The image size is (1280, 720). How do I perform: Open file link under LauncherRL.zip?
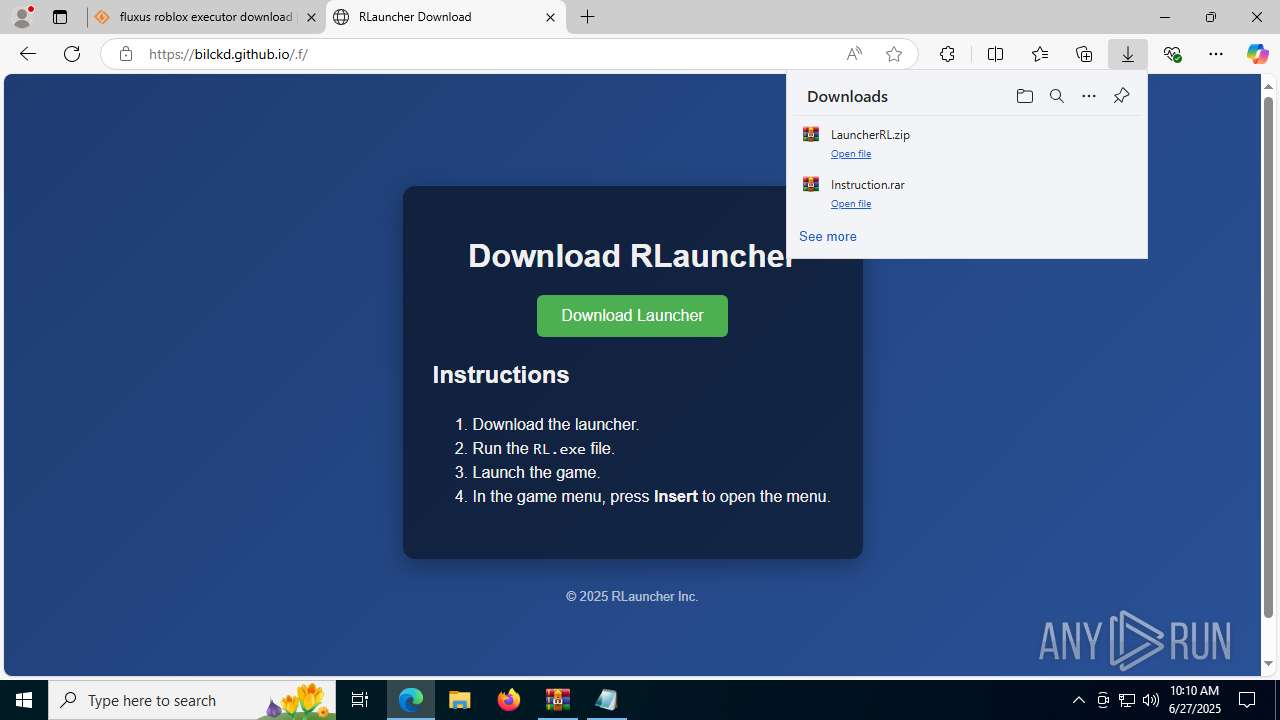pyautogui.click(x=851, y=154)
